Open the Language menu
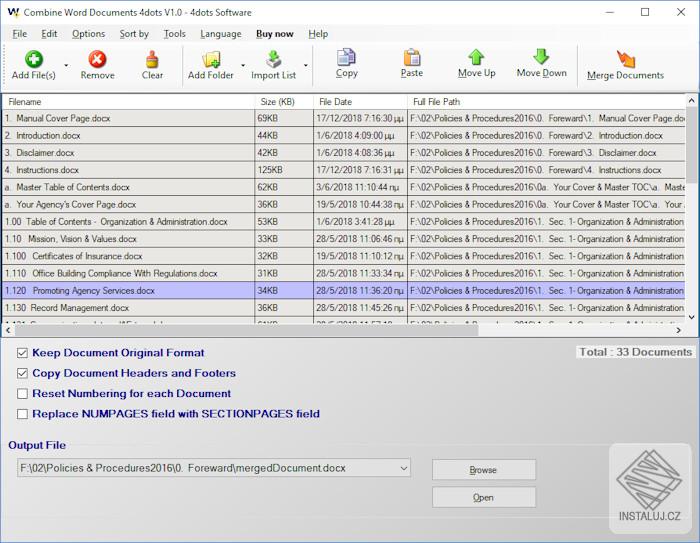Viewport: 700px width, 543px height. click(x=221, y=34)
